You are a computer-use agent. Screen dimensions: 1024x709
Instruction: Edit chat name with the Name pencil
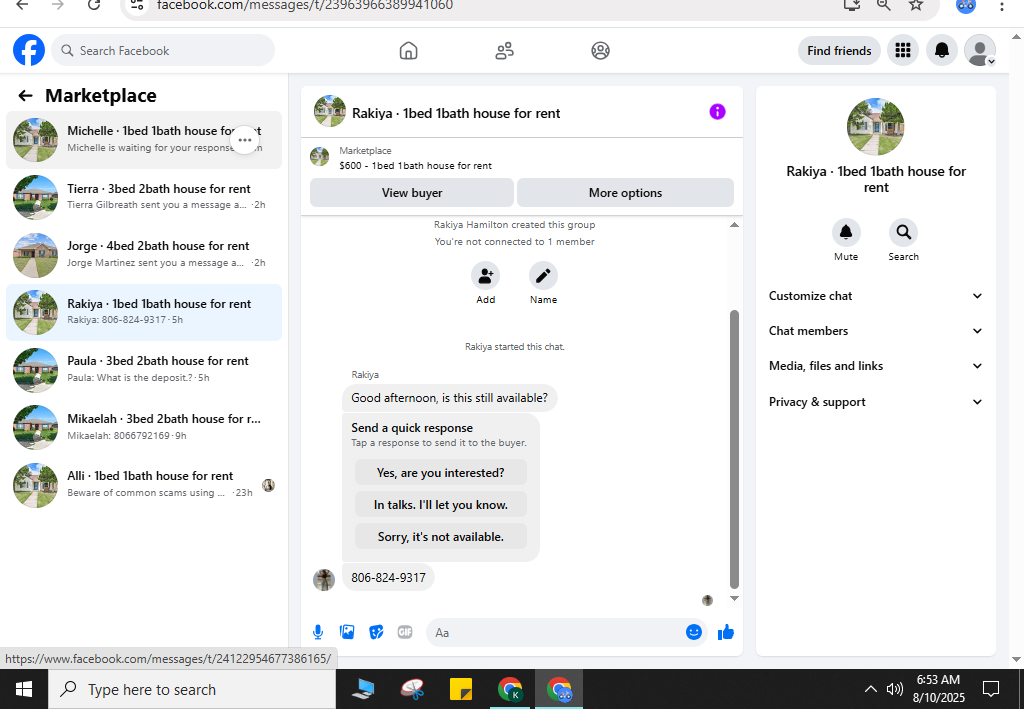point(543,276)
